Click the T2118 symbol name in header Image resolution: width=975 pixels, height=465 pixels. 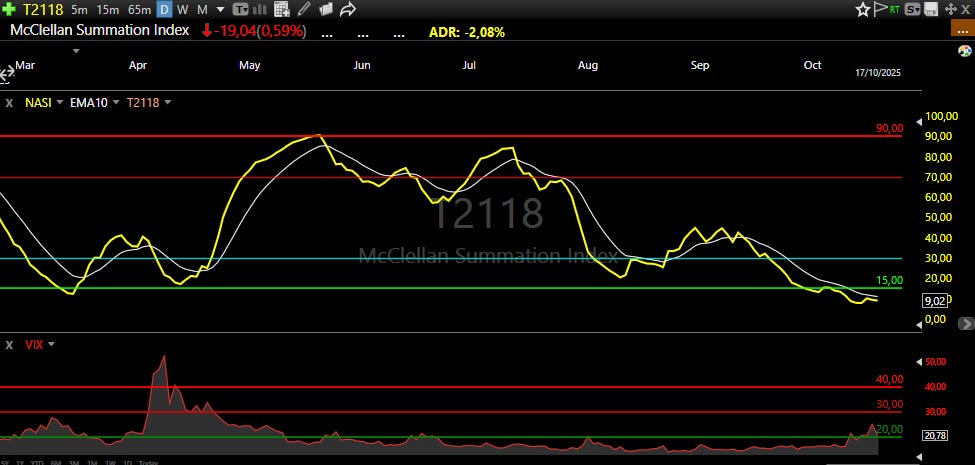(43, 9)
